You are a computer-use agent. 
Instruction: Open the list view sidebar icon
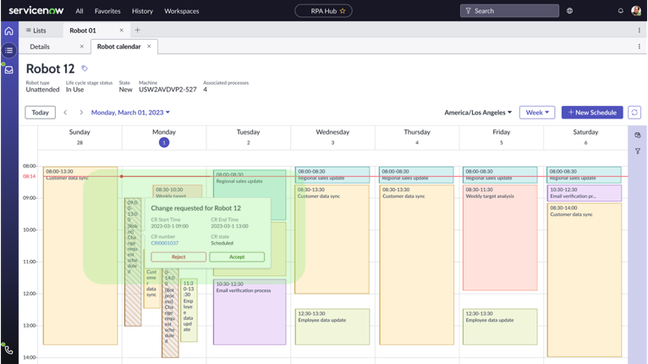pos(9,50)
